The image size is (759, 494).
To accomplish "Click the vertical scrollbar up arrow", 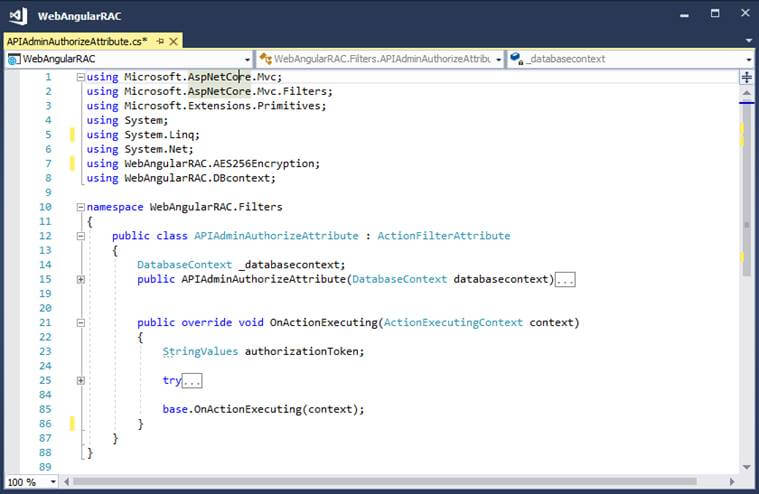I will point(746,92).
